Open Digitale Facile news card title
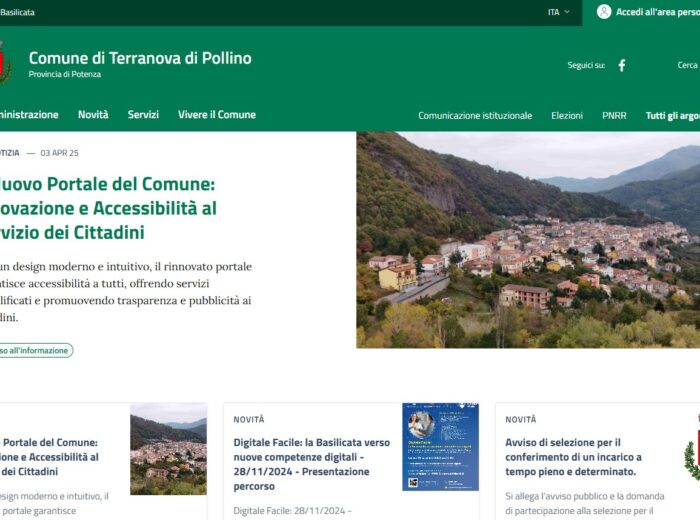Image resolution: width=700 pixels, height=520 pixels. click(311, 464)
